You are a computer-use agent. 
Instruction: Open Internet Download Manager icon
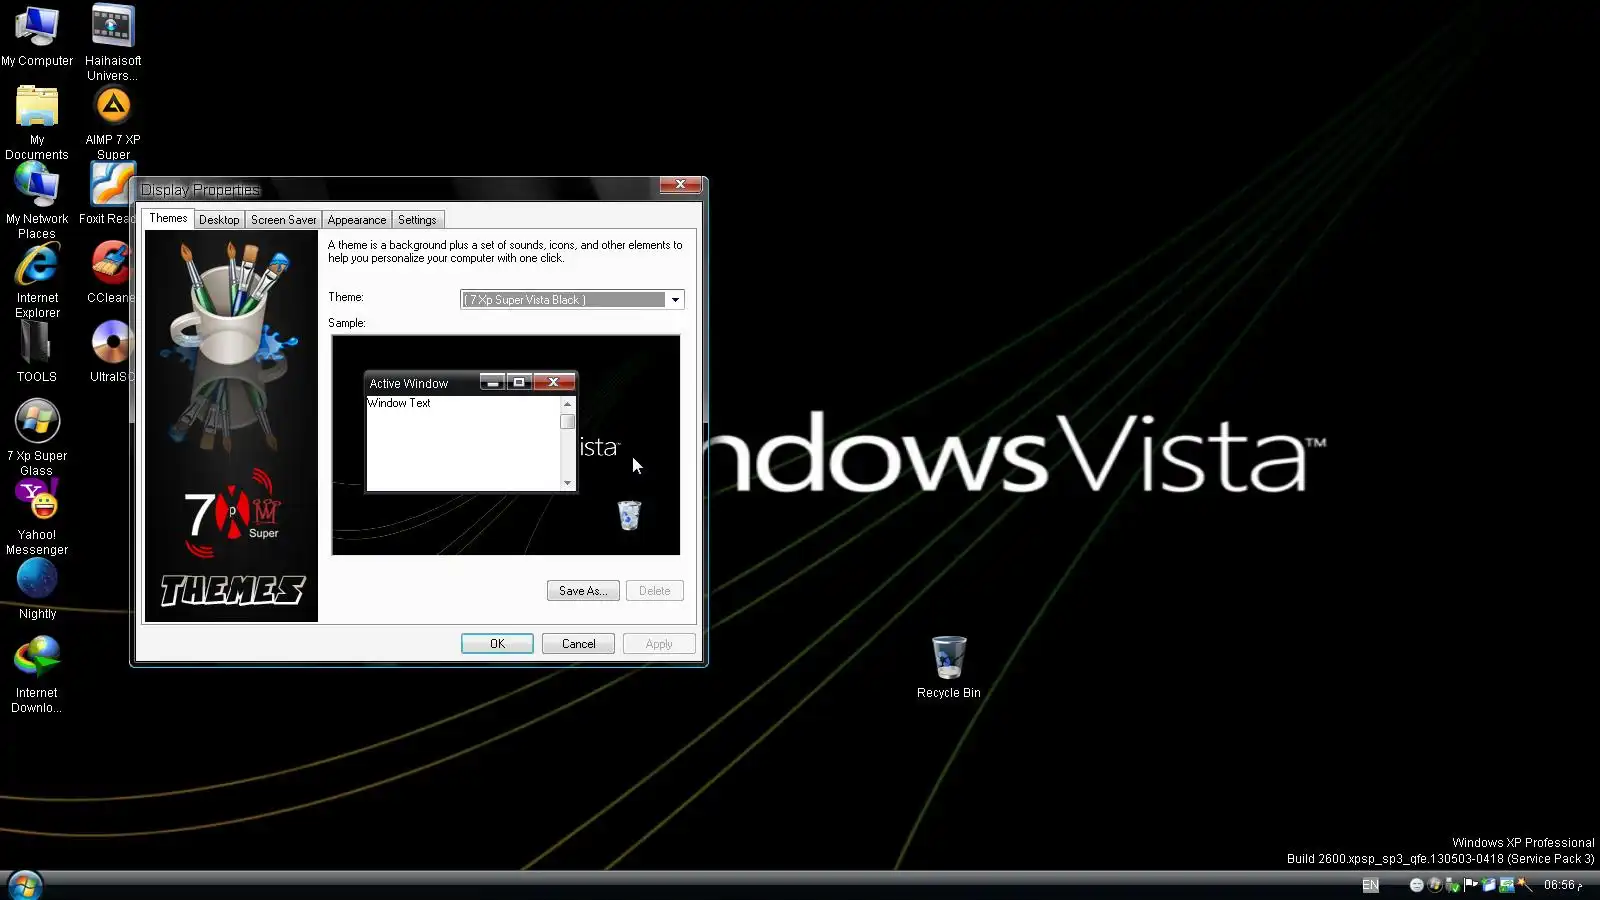point(37,675)
